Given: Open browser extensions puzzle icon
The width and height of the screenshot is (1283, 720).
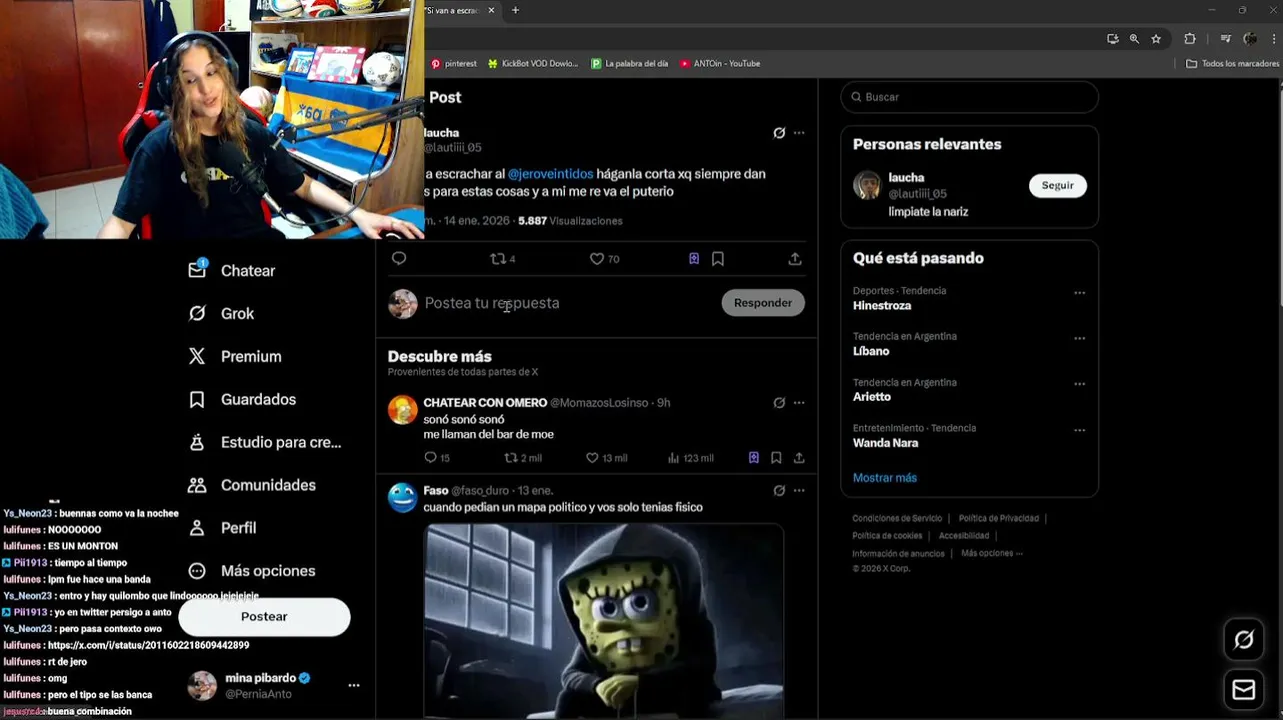Looking at the screenshot, I should (x=1190, y=39).
